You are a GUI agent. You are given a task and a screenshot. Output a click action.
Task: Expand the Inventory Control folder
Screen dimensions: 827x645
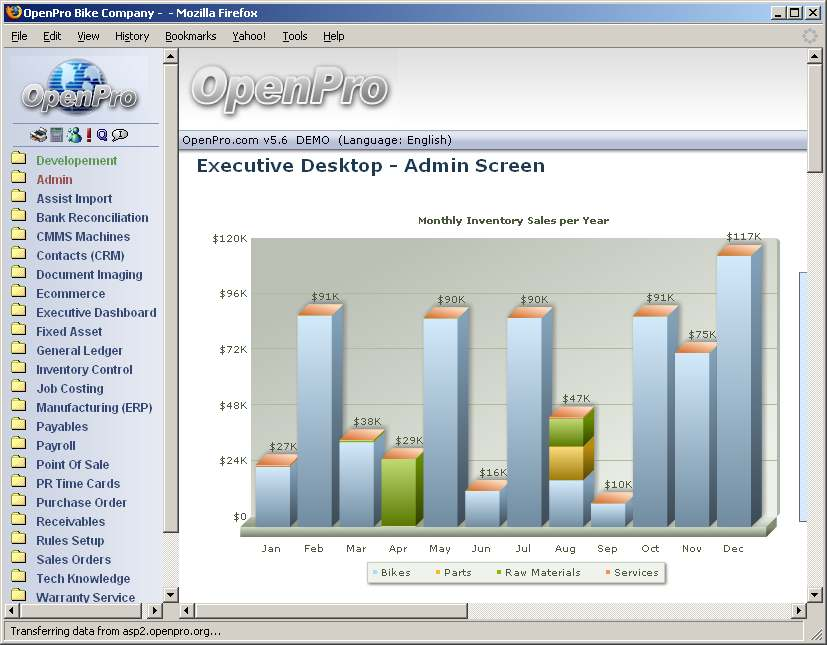(x=18, y=369)
